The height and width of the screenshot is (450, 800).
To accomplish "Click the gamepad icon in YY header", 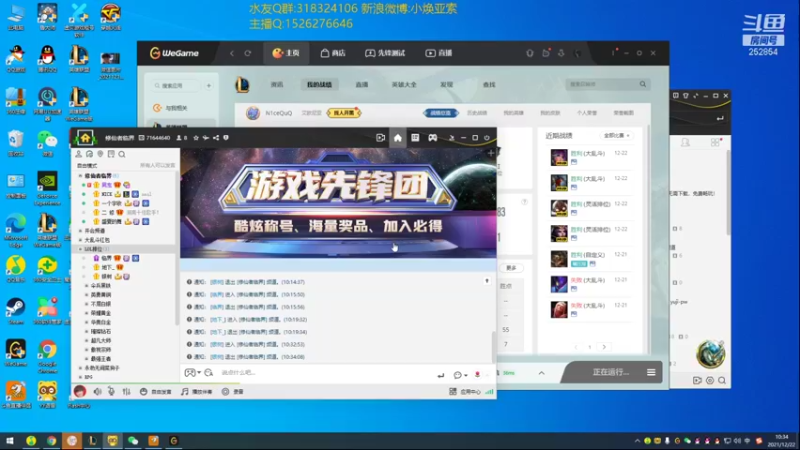I will [433, 138].
